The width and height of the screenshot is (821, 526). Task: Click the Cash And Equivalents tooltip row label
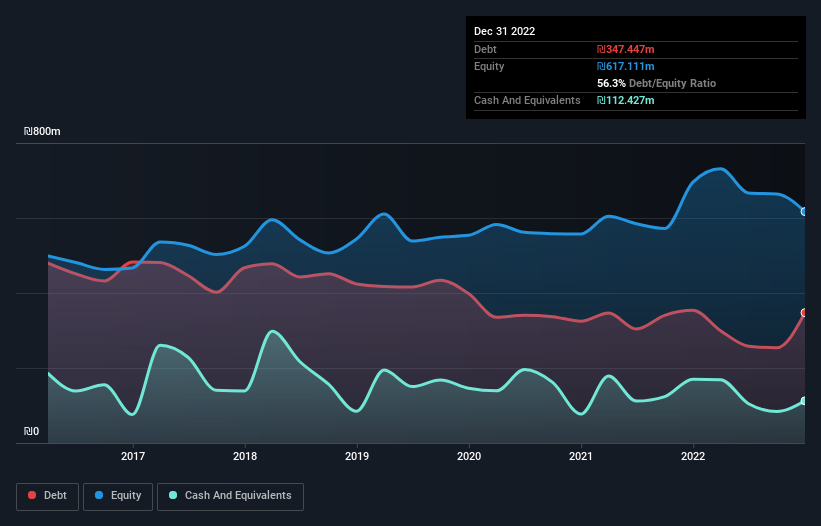[527, 100]
